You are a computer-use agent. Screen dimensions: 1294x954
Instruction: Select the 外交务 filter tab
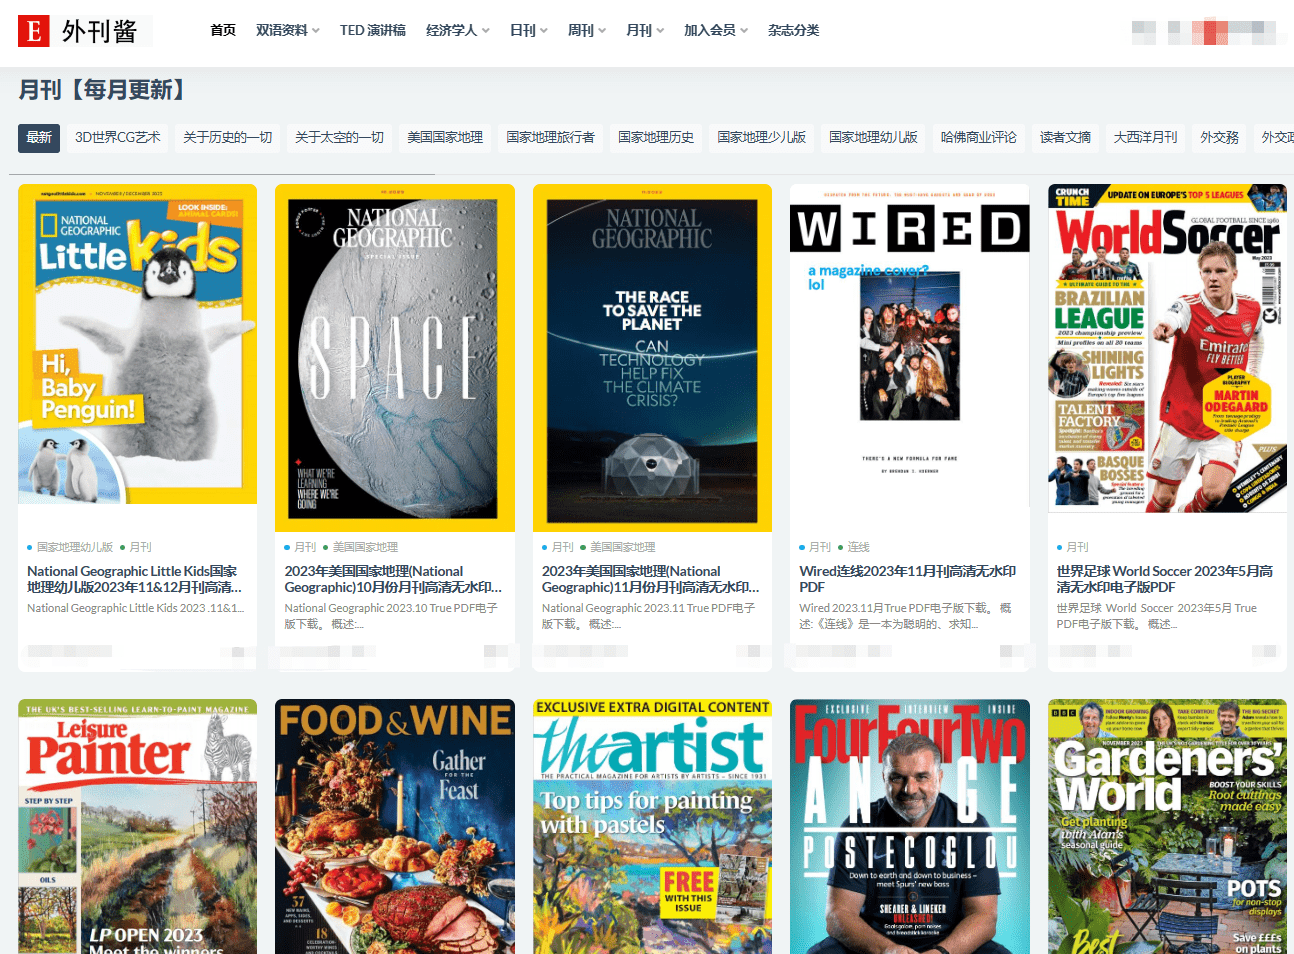click(x=1220, y=138)
